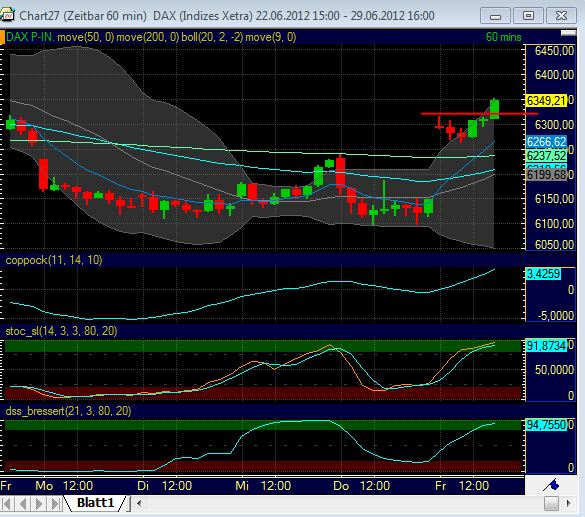Click the 6100,00 price axis label
Viewport: 585px width, 517px height.
click(554, 224)
